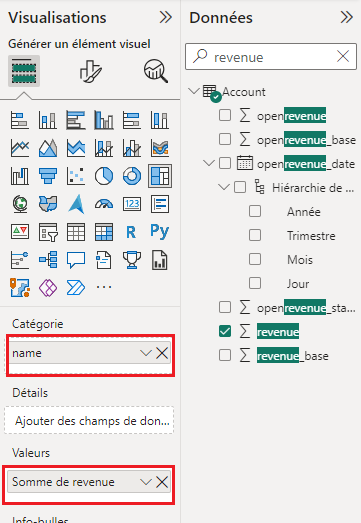Open the name field dropdown
The image size is (361, 523).
(146, 353)
